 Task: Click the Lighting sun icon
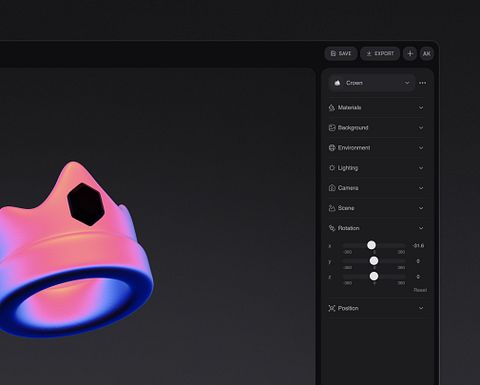[332, 168]
